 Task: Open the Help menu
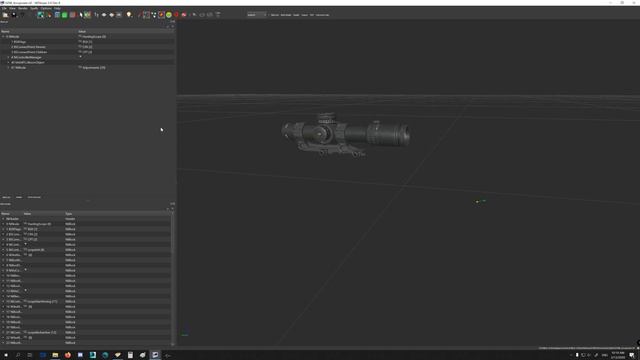point(57,8)
